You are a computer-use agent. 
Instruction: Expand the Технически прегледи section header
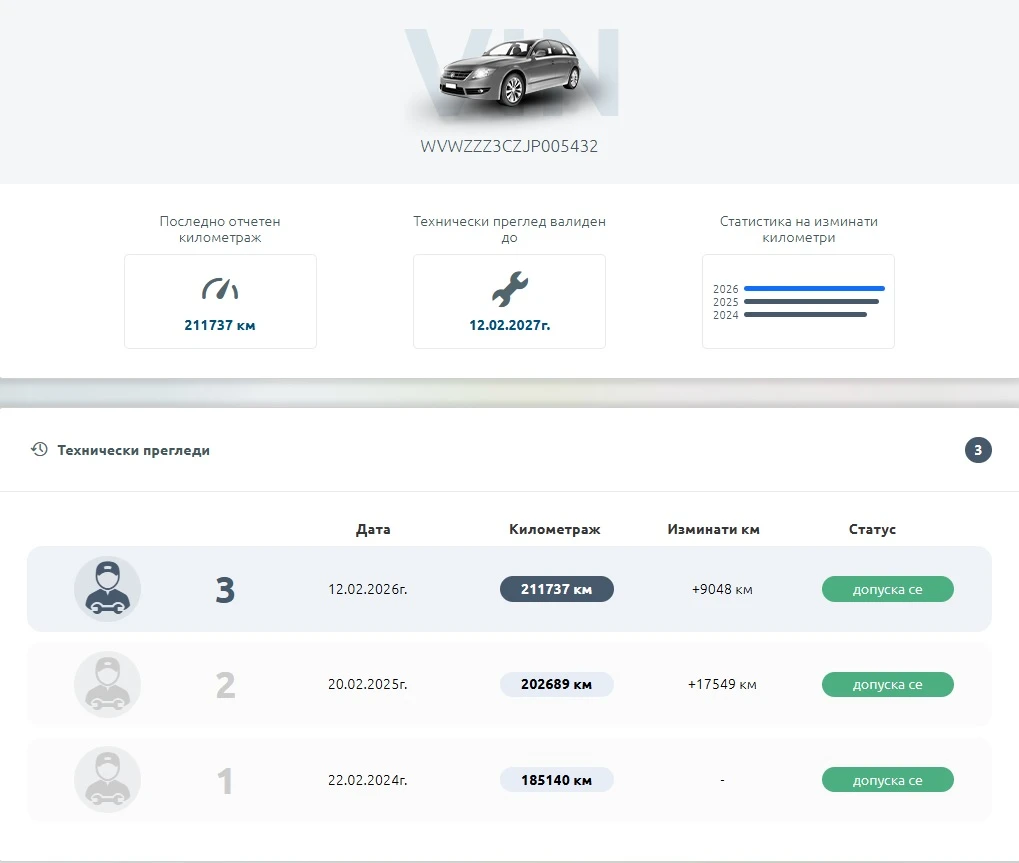(133, 450)
